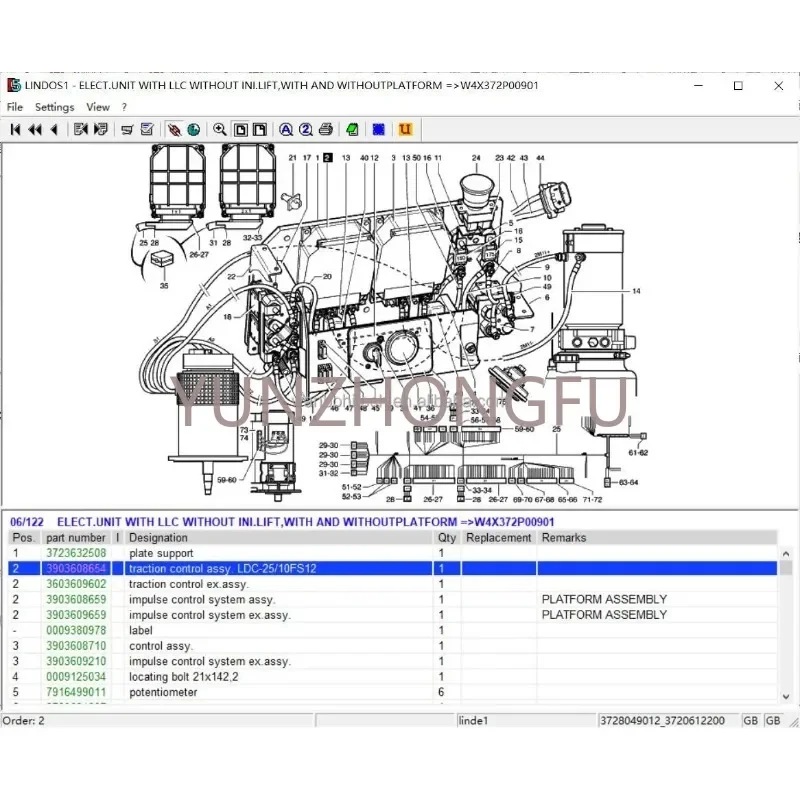Select part number 3903609659

pos(76,615)
